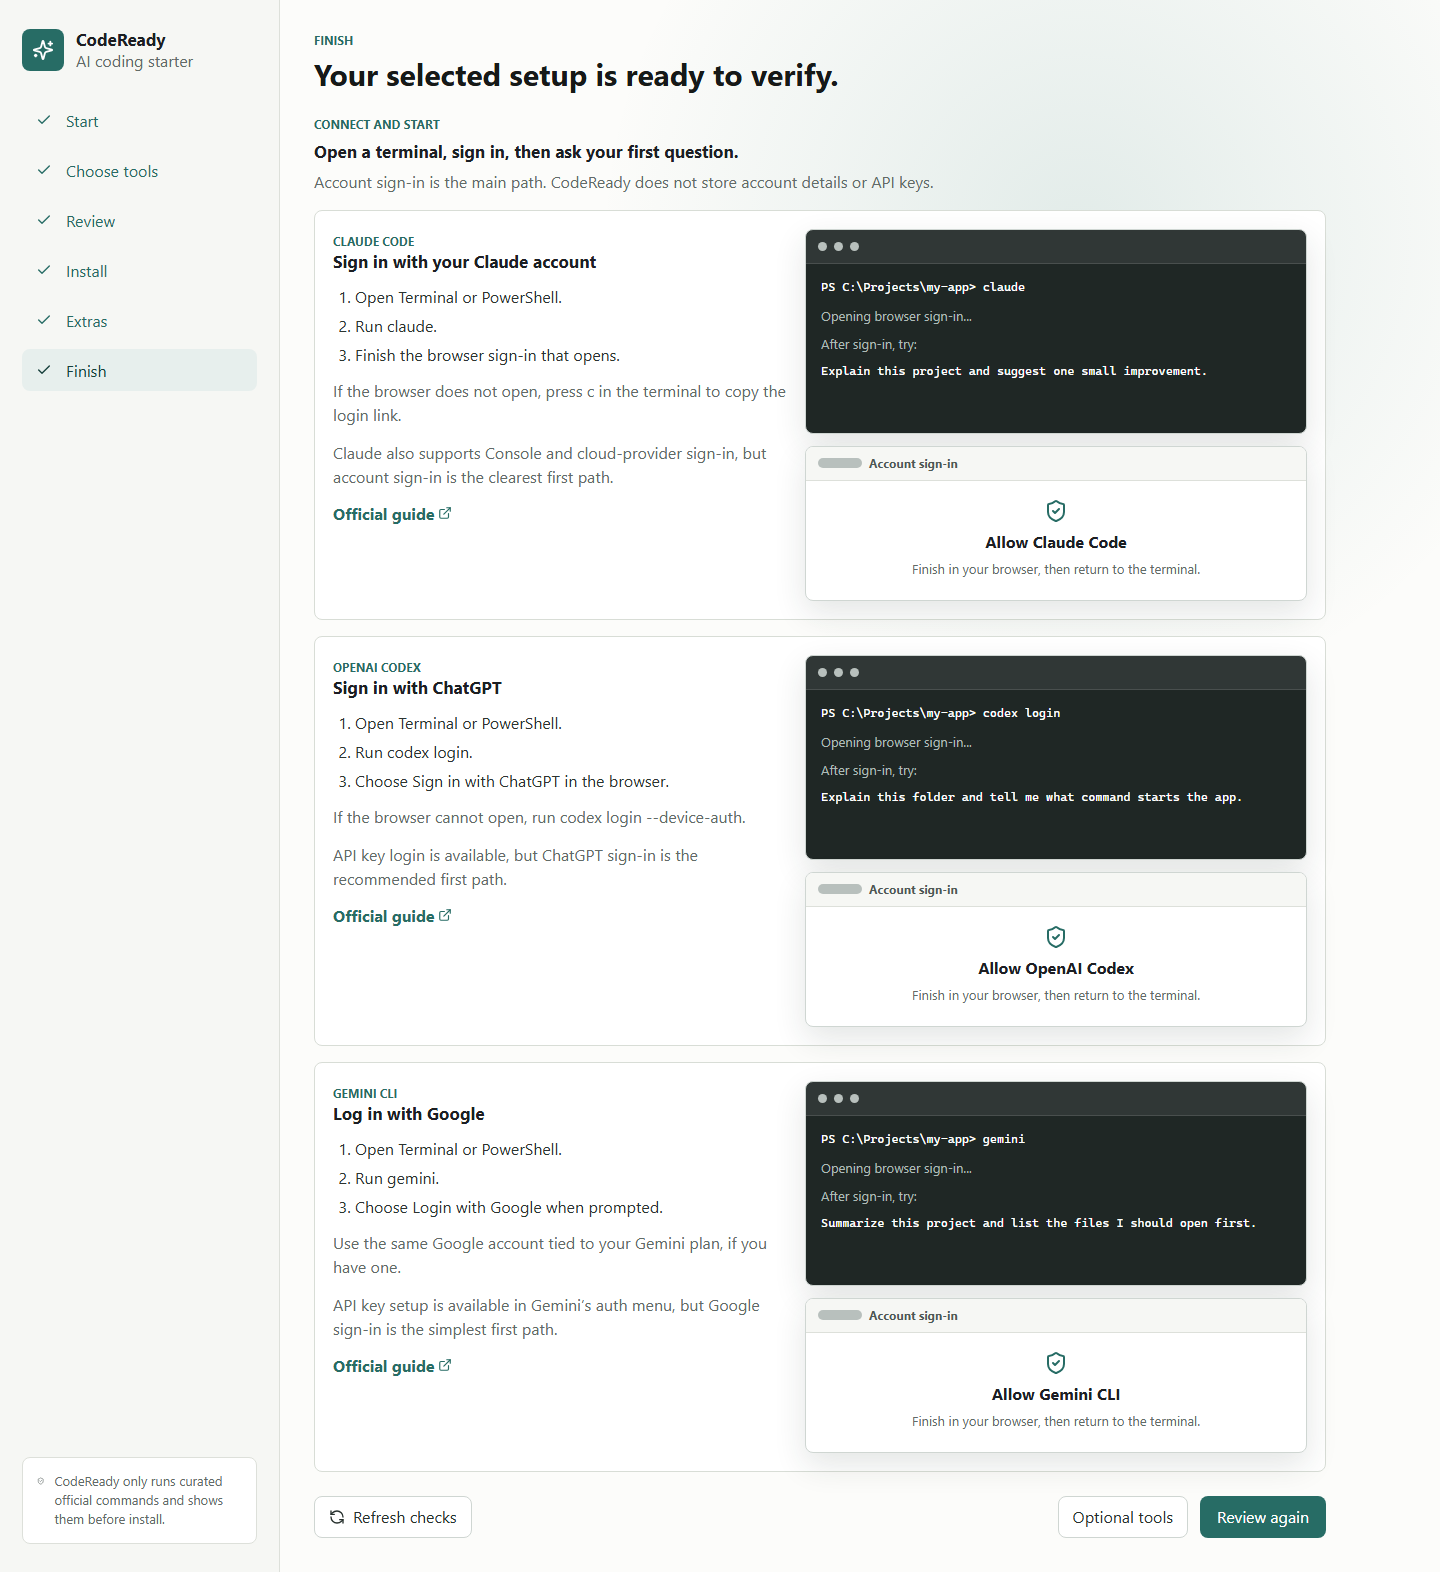Click the shield icon above Allow Claude Code

[x=1056, y=511]
